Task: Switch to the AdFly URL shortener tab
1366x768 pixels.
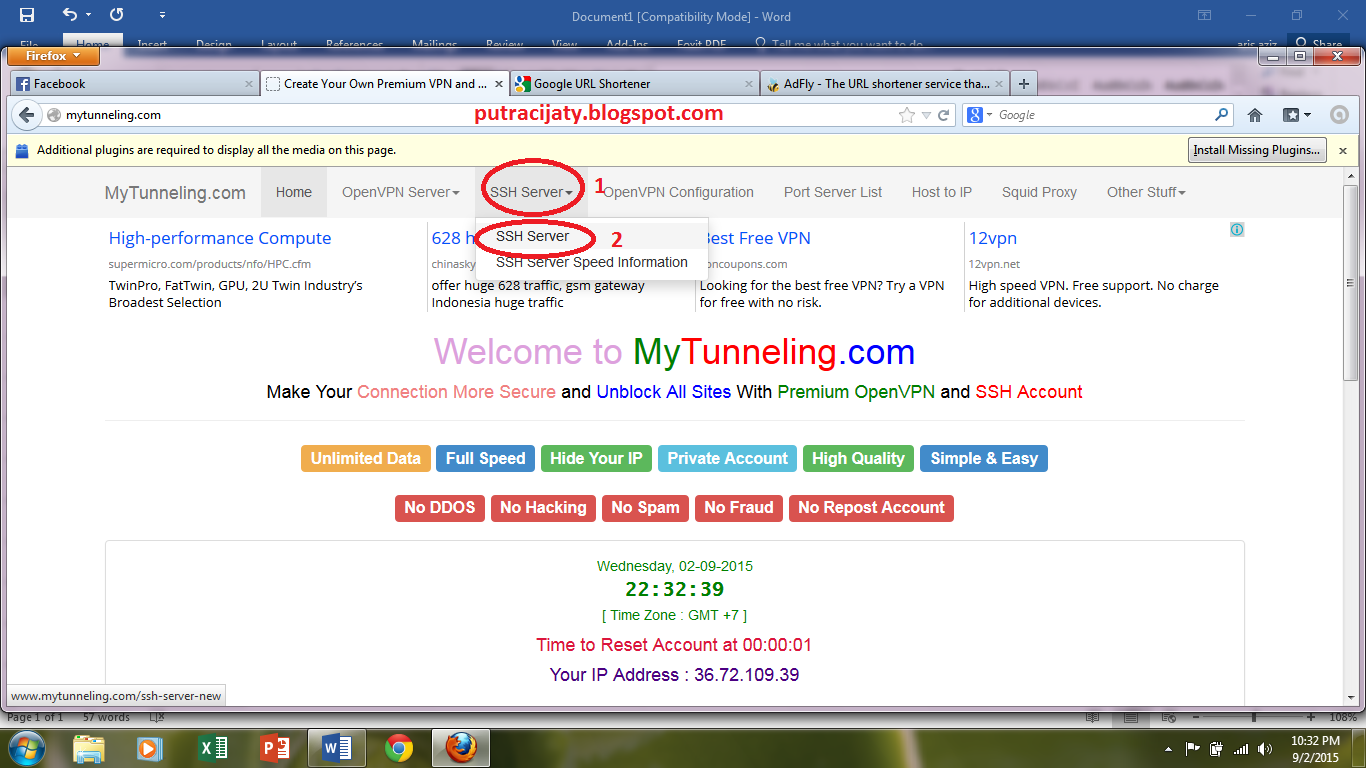Action: point(885,84)
